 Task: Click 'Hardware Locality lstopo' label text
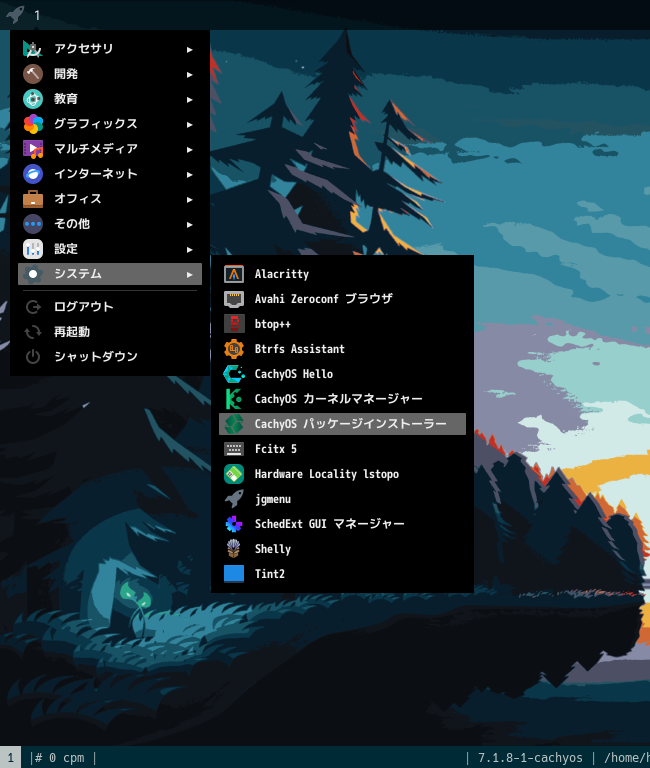327,474
